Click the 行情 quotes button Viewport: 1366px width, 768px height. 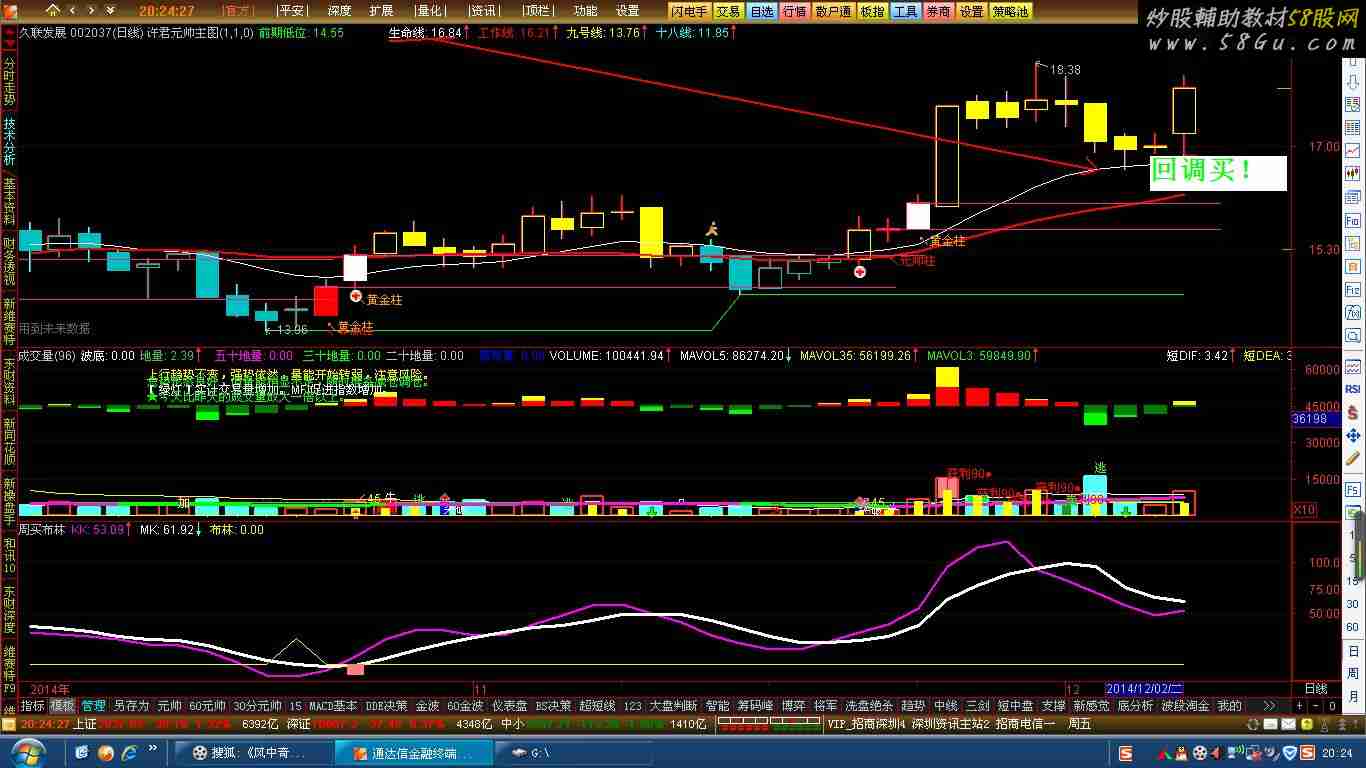click(x=794, y=11)
